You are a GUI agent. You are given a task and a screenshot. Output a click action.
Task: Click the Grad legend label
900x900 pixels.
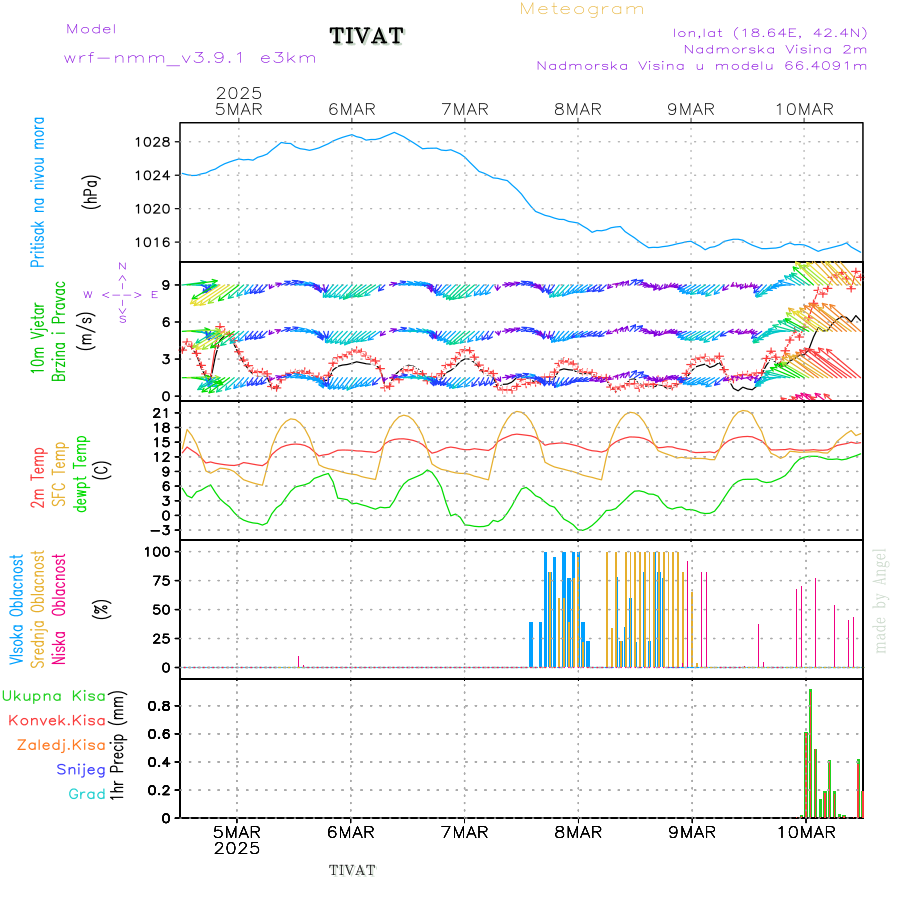(x=86, y=794)
